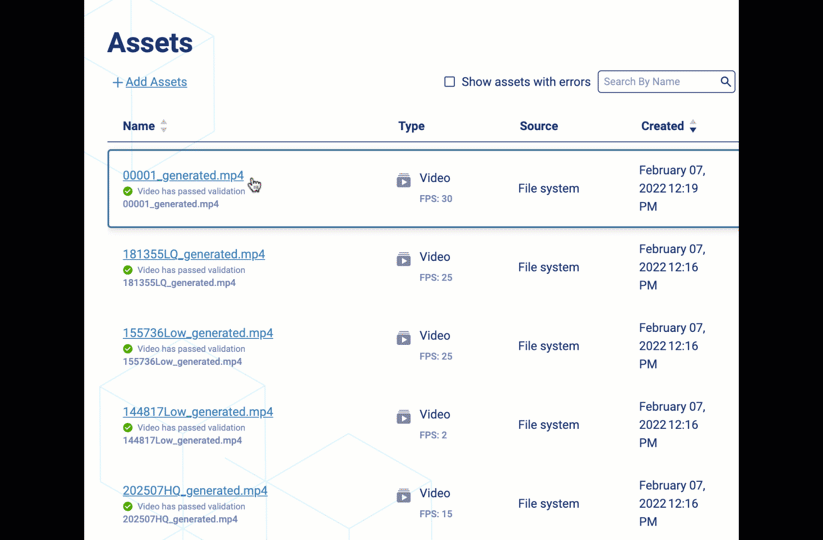Screen dimensions: 823x540
Task: Click the Assets page heading
Action: (150, 43)
